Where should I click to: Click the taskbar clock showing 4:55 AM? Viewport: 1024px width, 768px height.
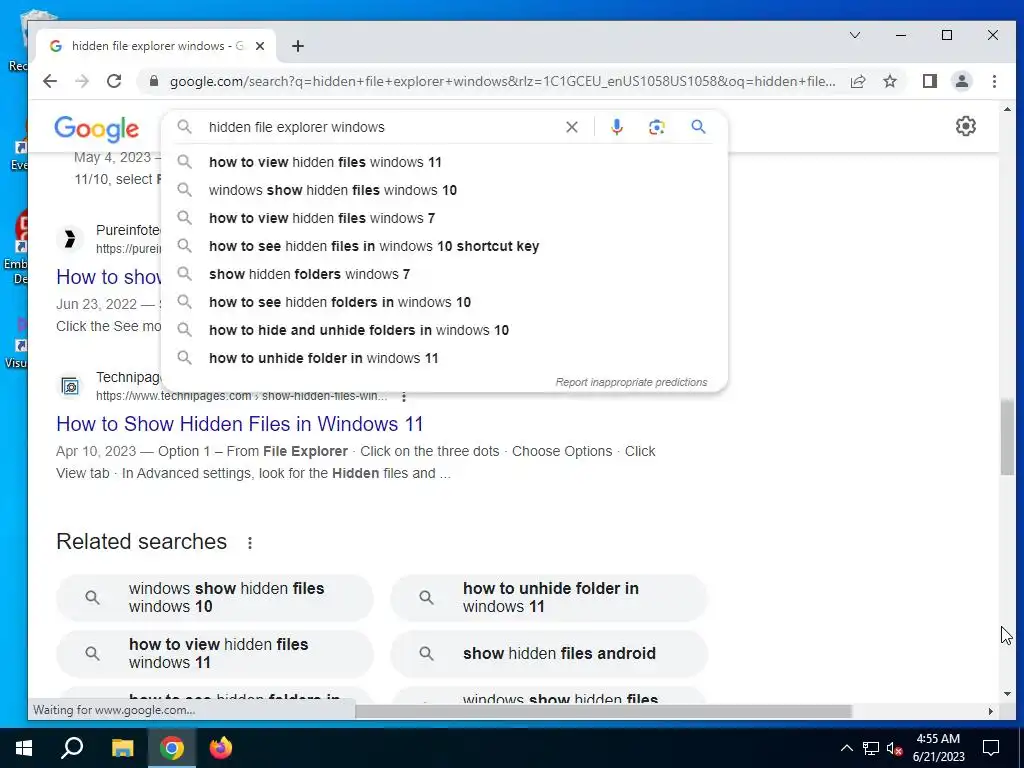pos(938,748)
